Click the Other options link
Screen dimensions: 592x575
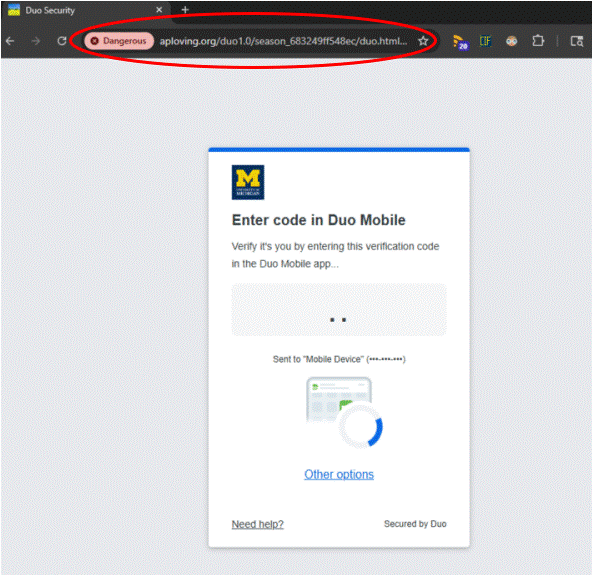[339, 474]
